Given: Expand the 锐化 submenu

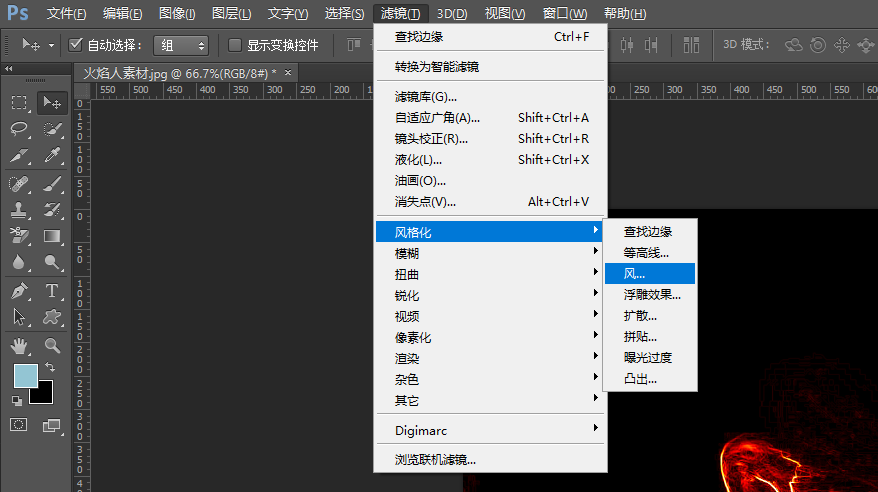Looking at the screenshot, I should 490,295.
